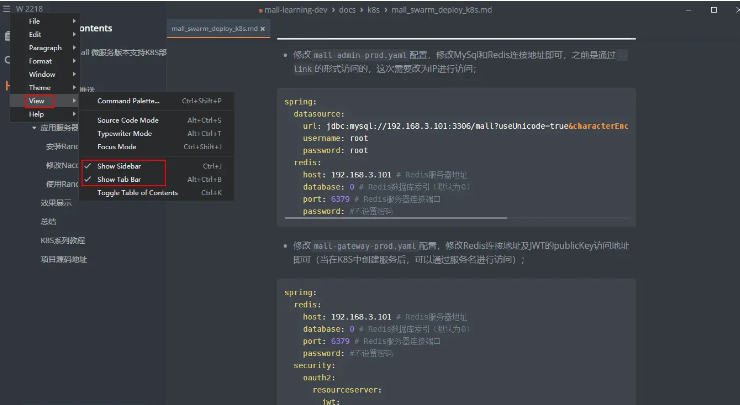The image size is (740, 405).
Task: Click the hamburger menu icon
Action: [x=6, y=8]
